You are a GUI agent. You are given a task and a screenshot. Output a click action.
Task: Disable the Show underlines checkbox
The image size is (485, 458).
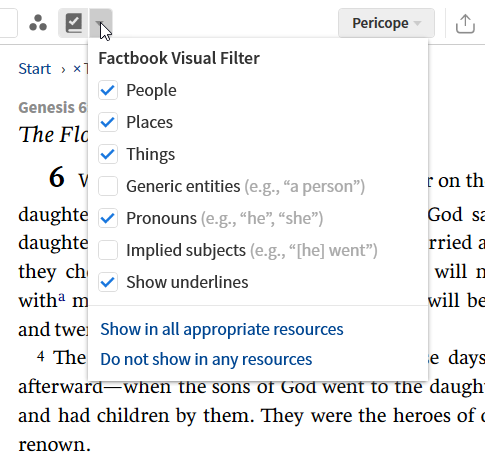click(108, 282)
